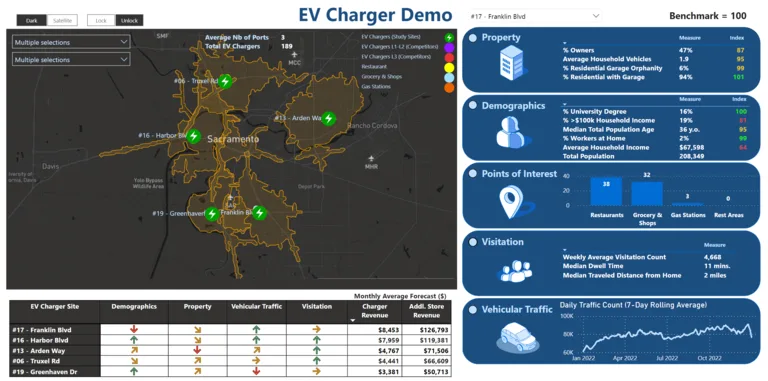Viewport: 768px width, 381px height.
Task: Click the Vehicular Traffic car icon
Action: [518, 338]
